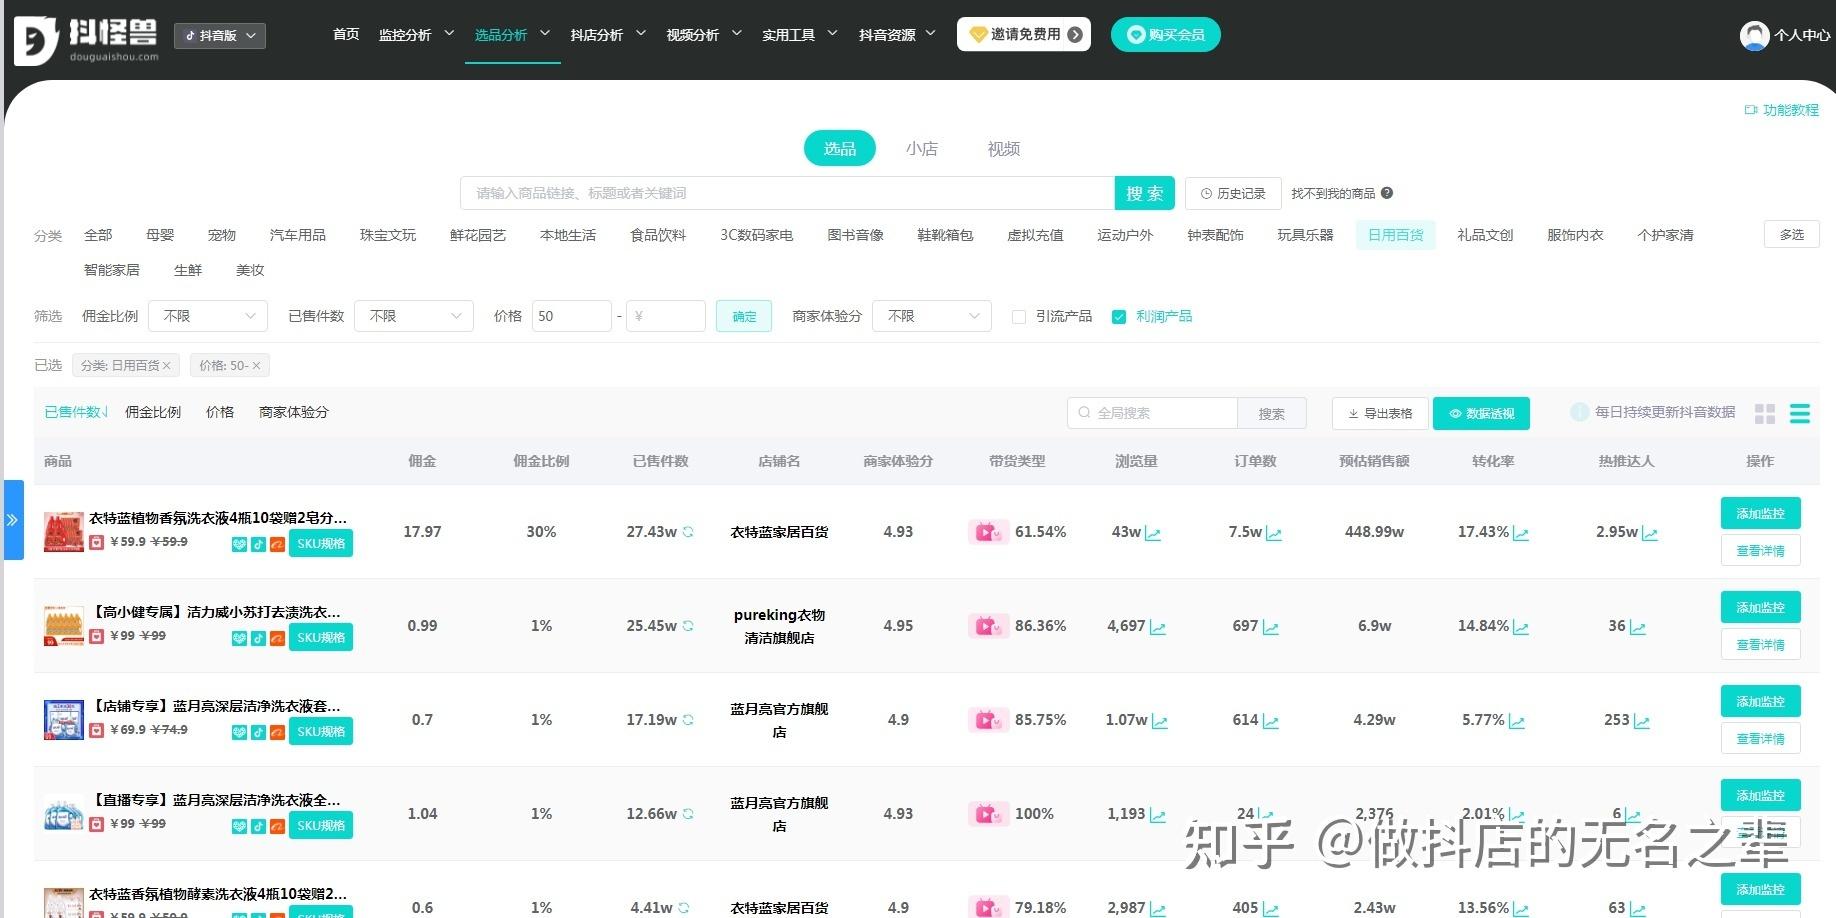This screenshot has height=918, width=1836.
Task: Sort by 佣金比例
Action: (x=153, y=412)
